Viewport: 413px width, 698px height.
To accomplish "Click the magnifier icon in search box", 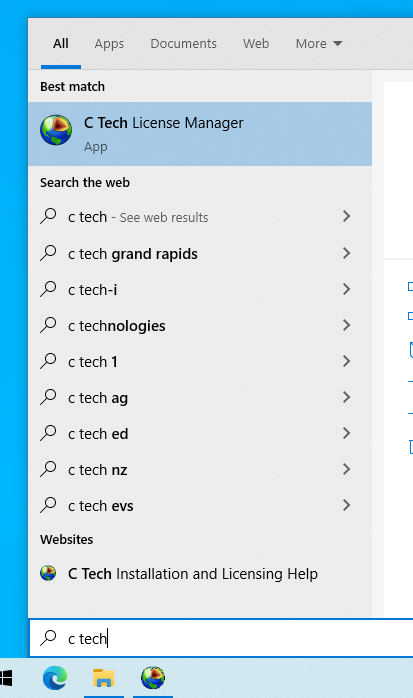I will click(x=48, y=638).
